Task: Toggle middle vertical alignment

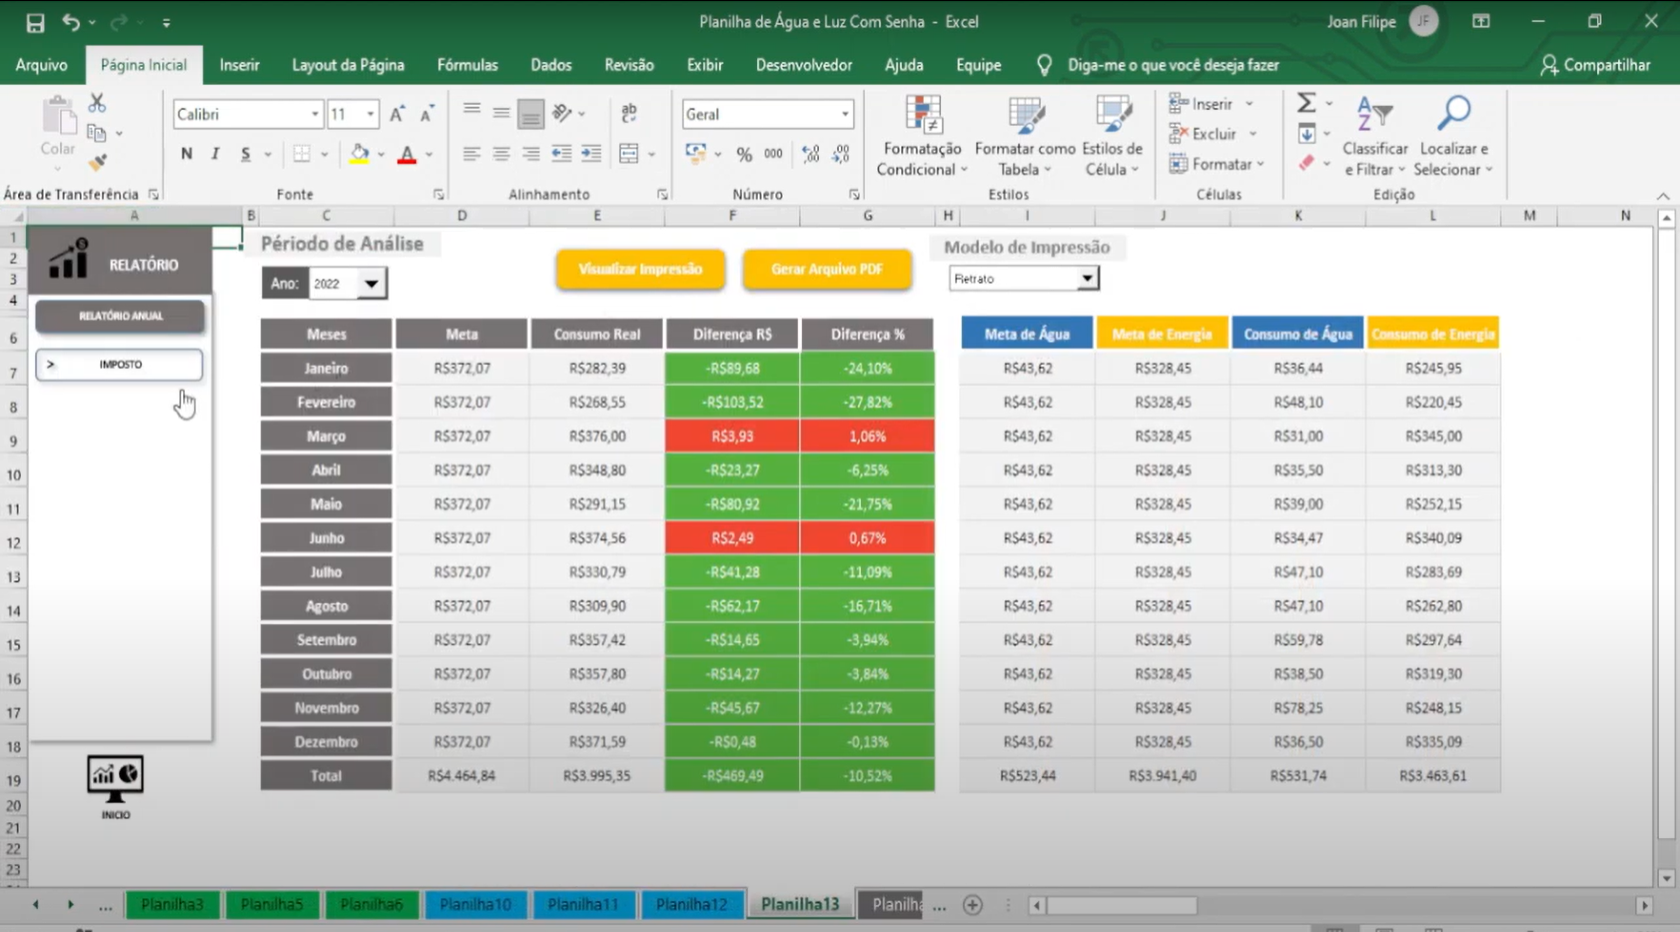Action: click(501, 113)
